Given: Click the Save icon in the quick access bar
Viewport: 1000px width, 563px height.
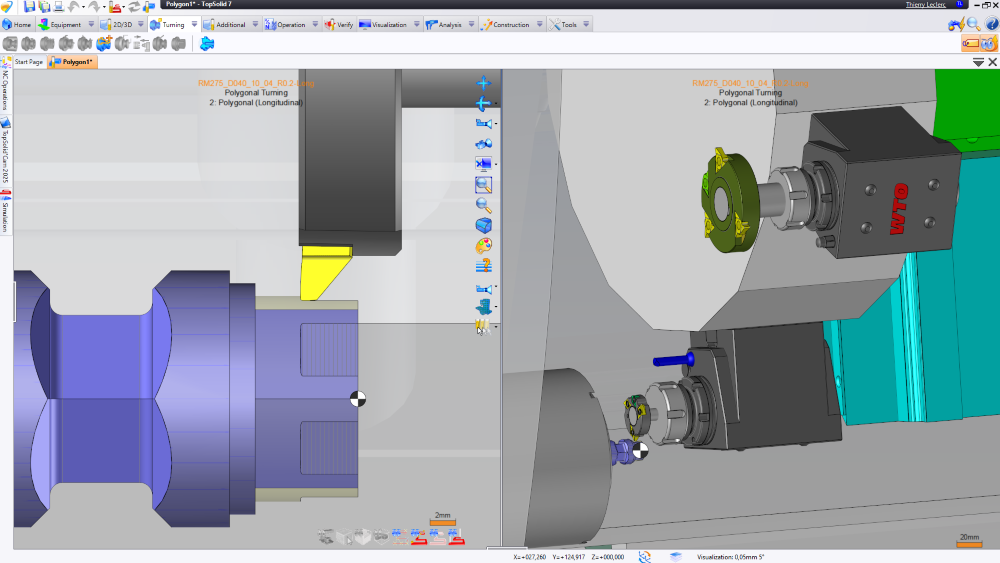Looking at the screenshot, I should [x=29, y=6].
